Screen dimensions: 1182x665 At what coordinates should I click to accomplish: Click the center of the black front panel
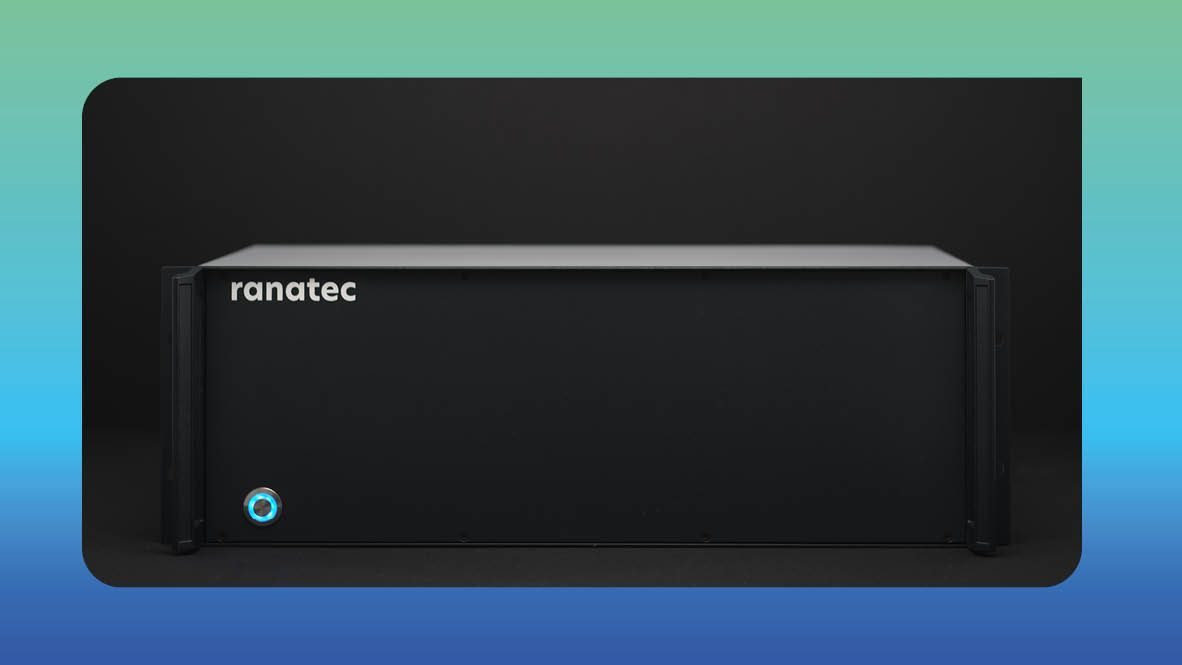(x=585, y=406)
